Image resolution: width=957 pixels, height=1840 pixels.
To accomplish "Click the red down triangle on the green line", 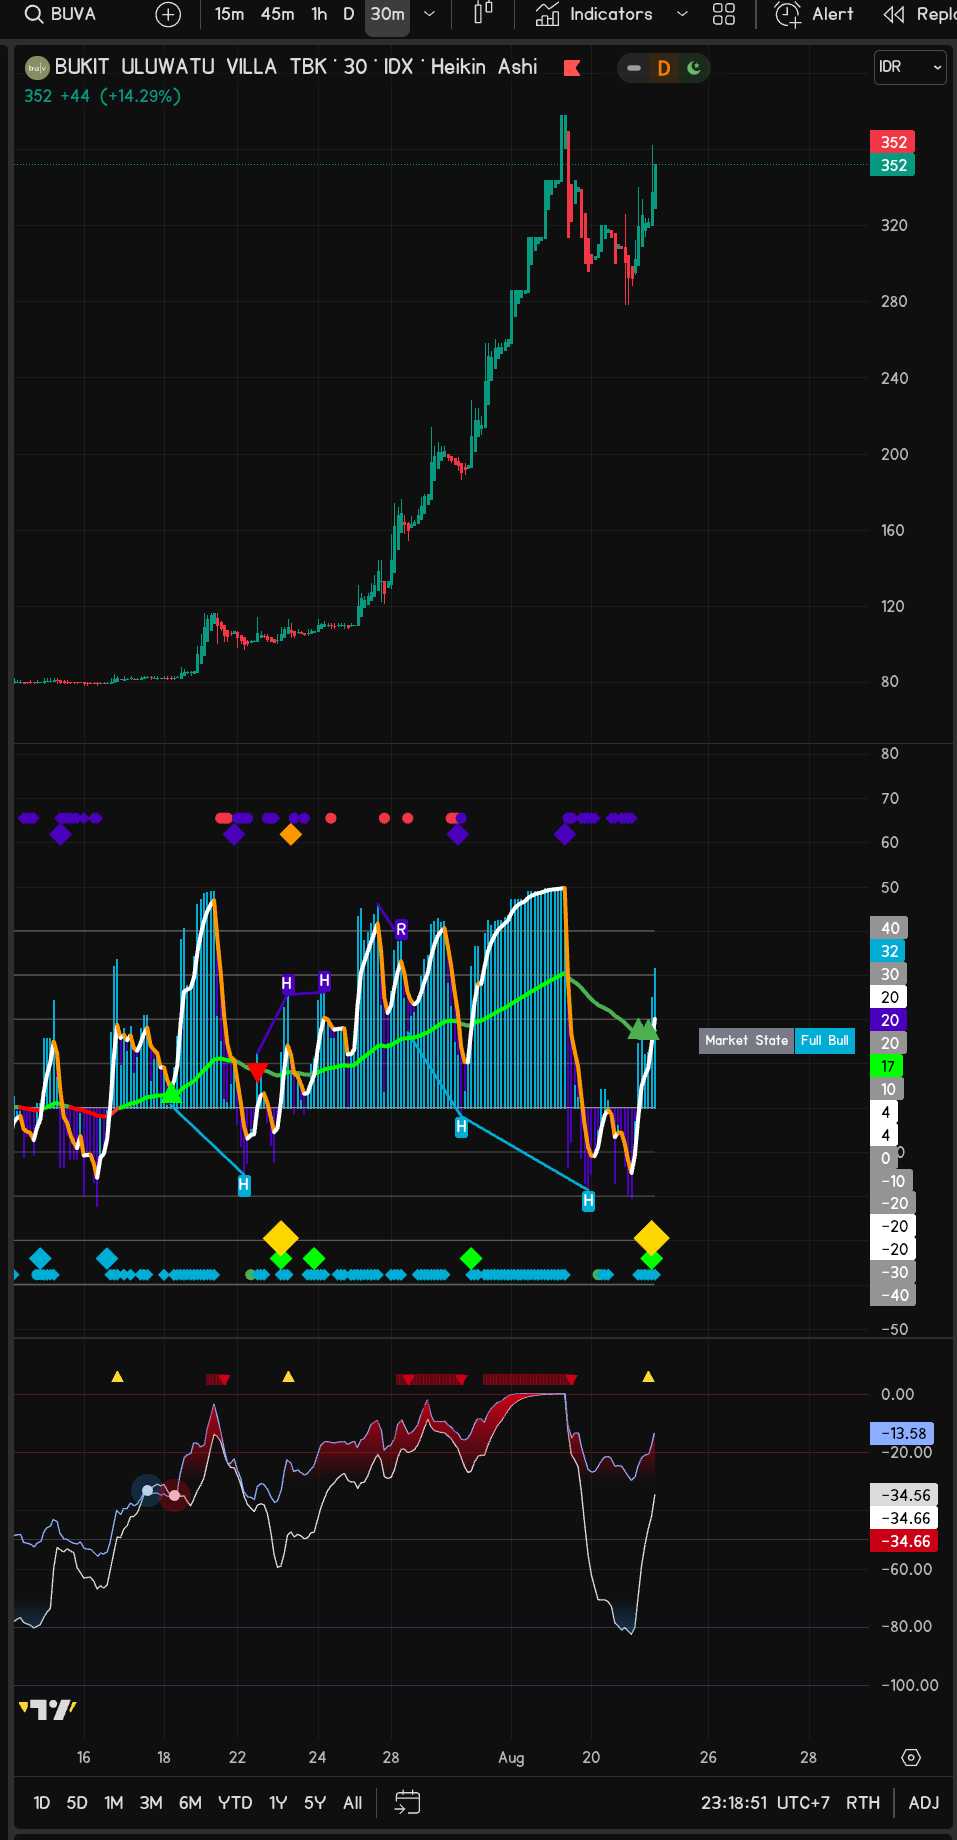I will [x=257, y=1071].
